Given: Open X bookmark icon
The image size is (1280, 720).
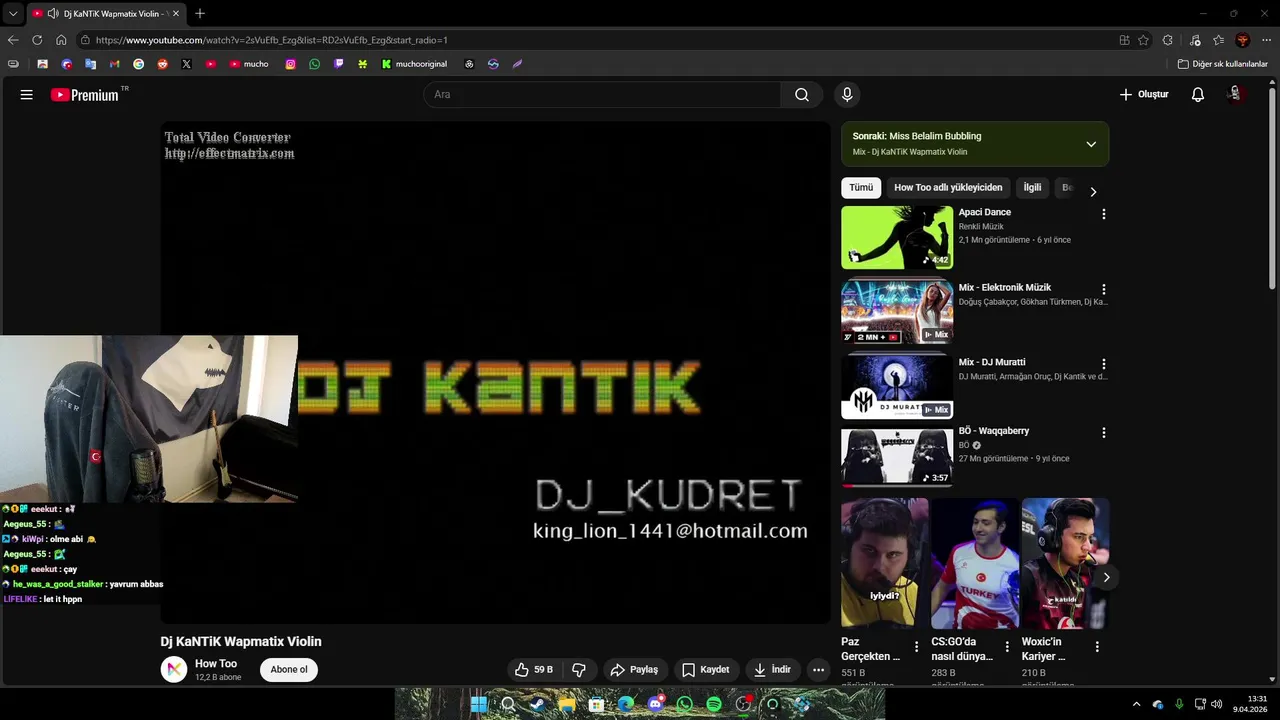Looking at the screenshot, I should [x=186, y=64].
